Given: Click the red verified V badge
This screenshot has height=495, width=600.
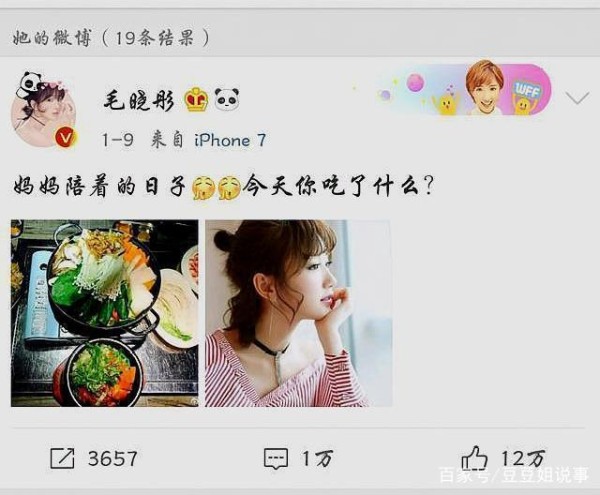Looking at the screenshot, I should coord(66,137).
